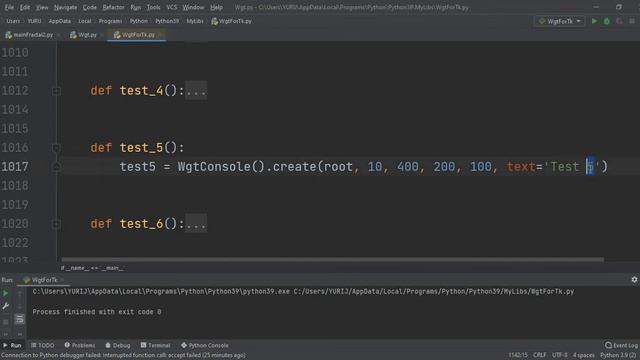Open the Debug tool window

point(118,345)
